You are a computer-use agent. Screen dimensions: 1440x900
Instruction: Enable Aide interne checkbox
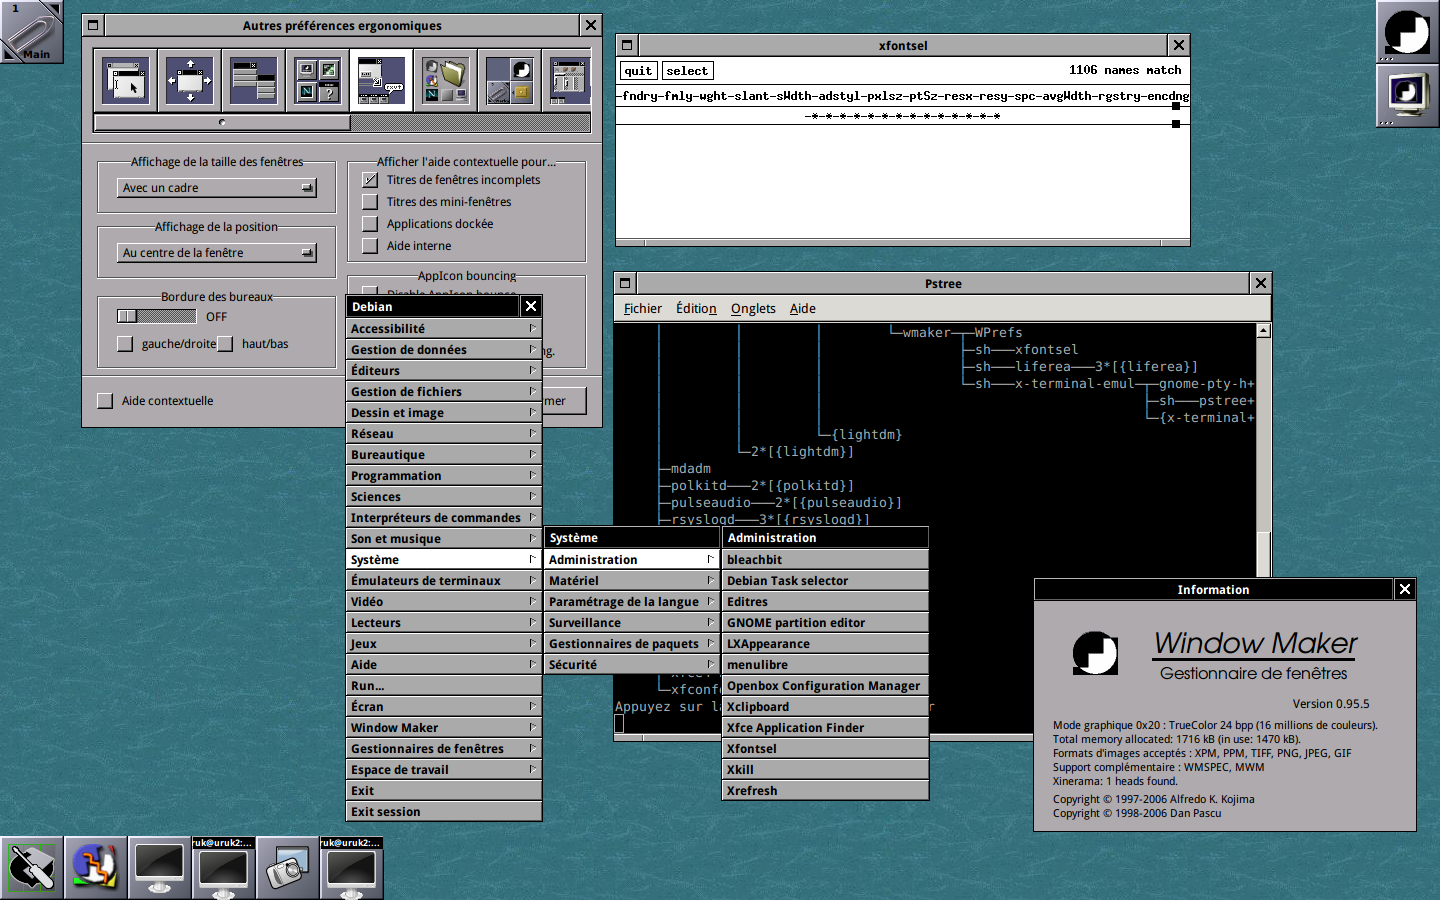[x=370, y=246]
